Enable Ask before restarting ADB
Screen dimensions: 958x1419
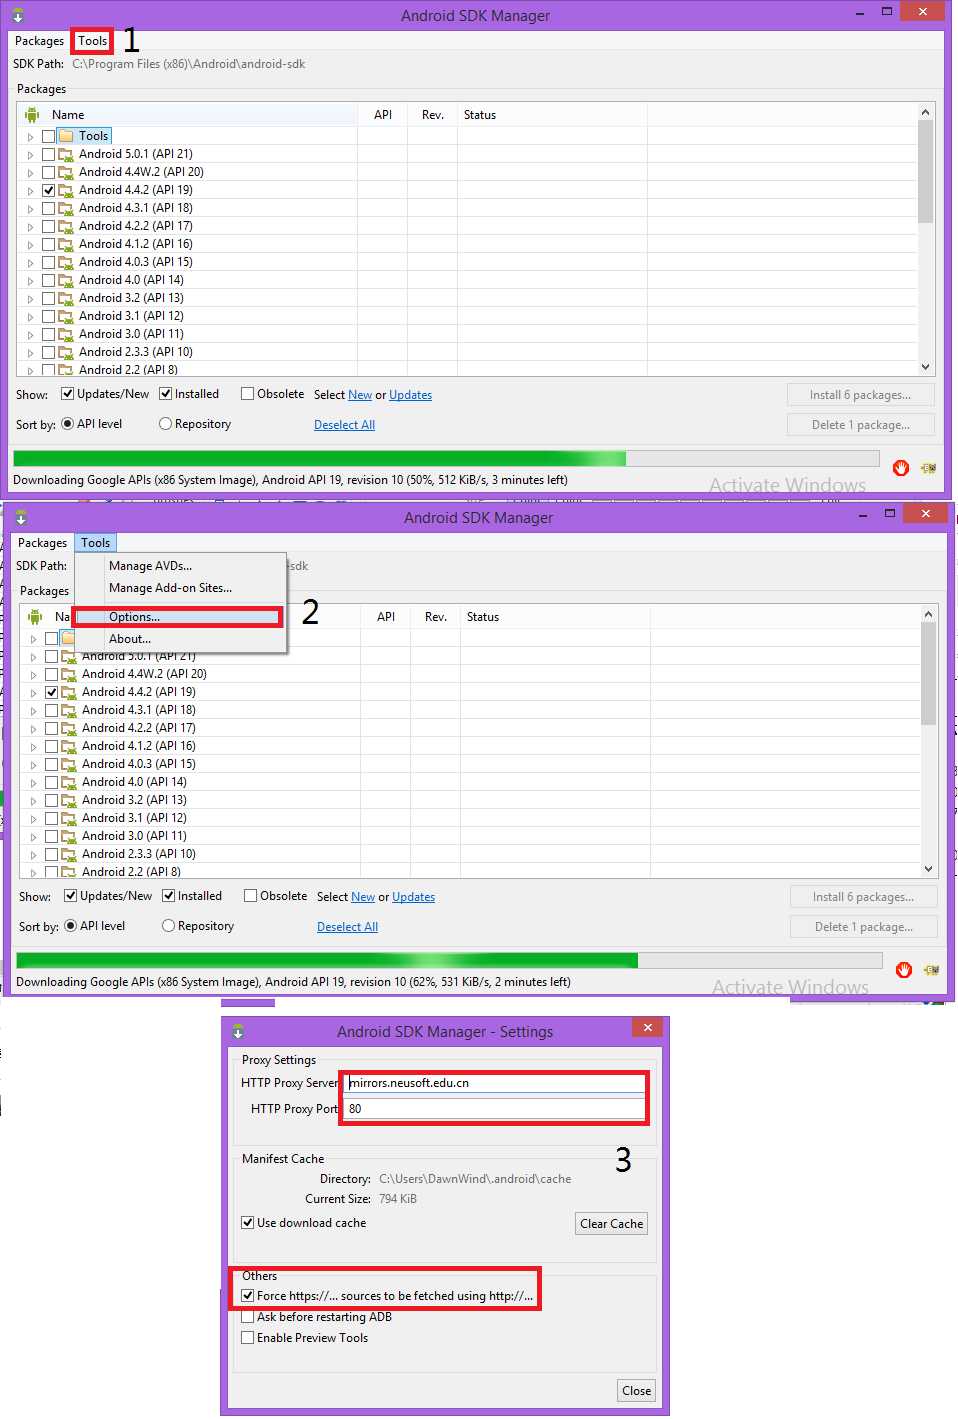coord(247,1317)
